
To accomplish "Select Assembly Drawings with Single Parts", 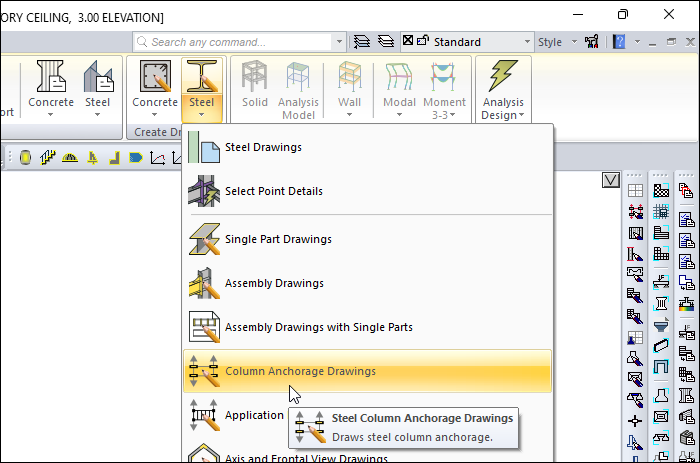I will 318,327.
